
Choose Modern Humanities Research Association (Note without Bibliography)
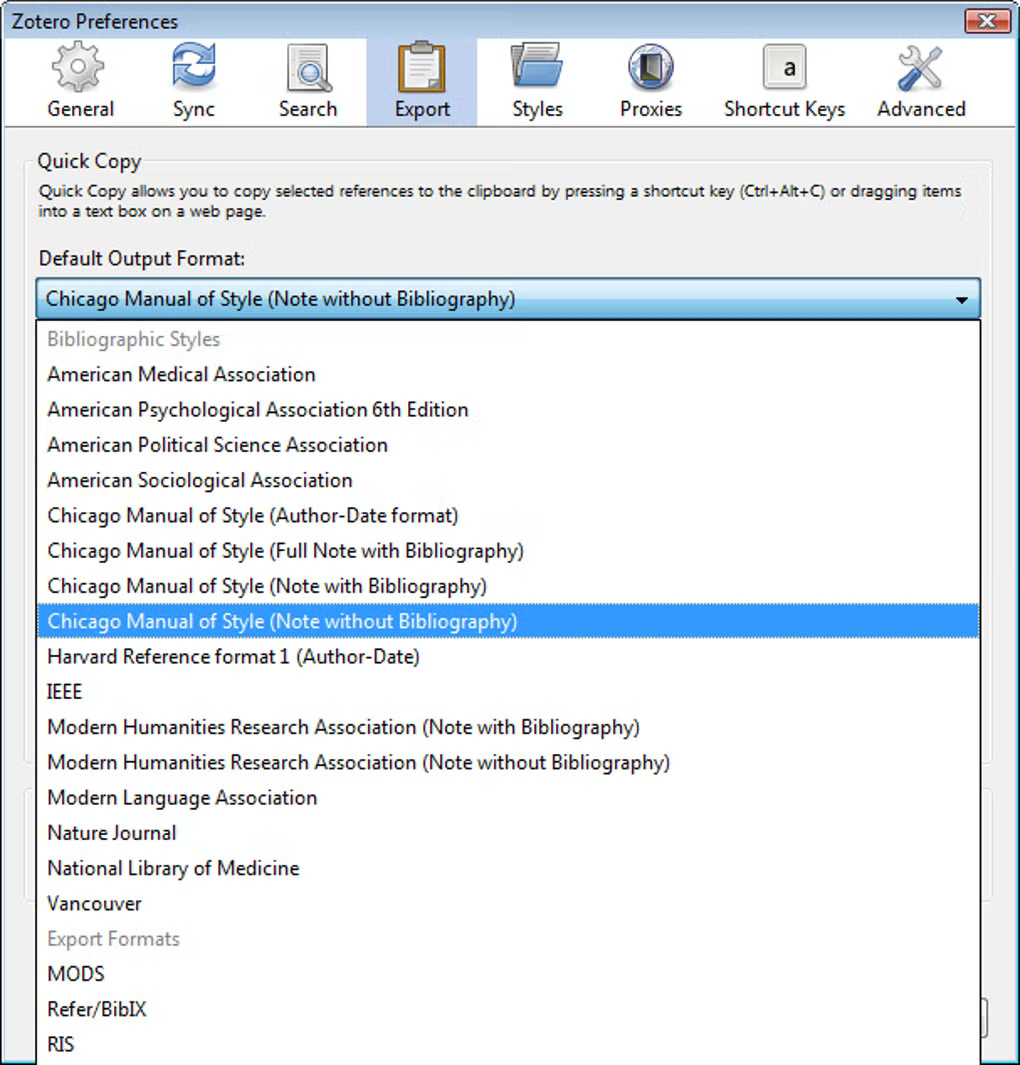click(508, 763)
